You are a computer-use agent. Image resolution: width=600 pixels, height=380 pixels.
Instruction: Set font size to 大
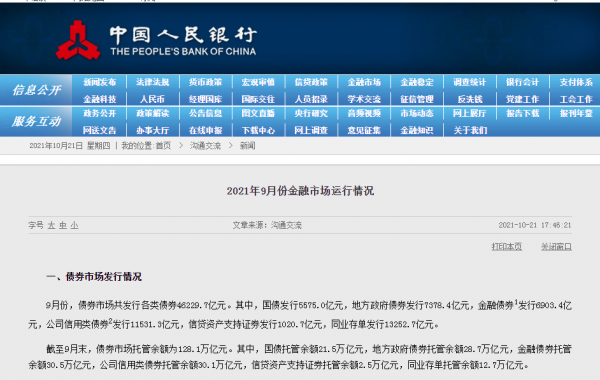coord(51,225)
